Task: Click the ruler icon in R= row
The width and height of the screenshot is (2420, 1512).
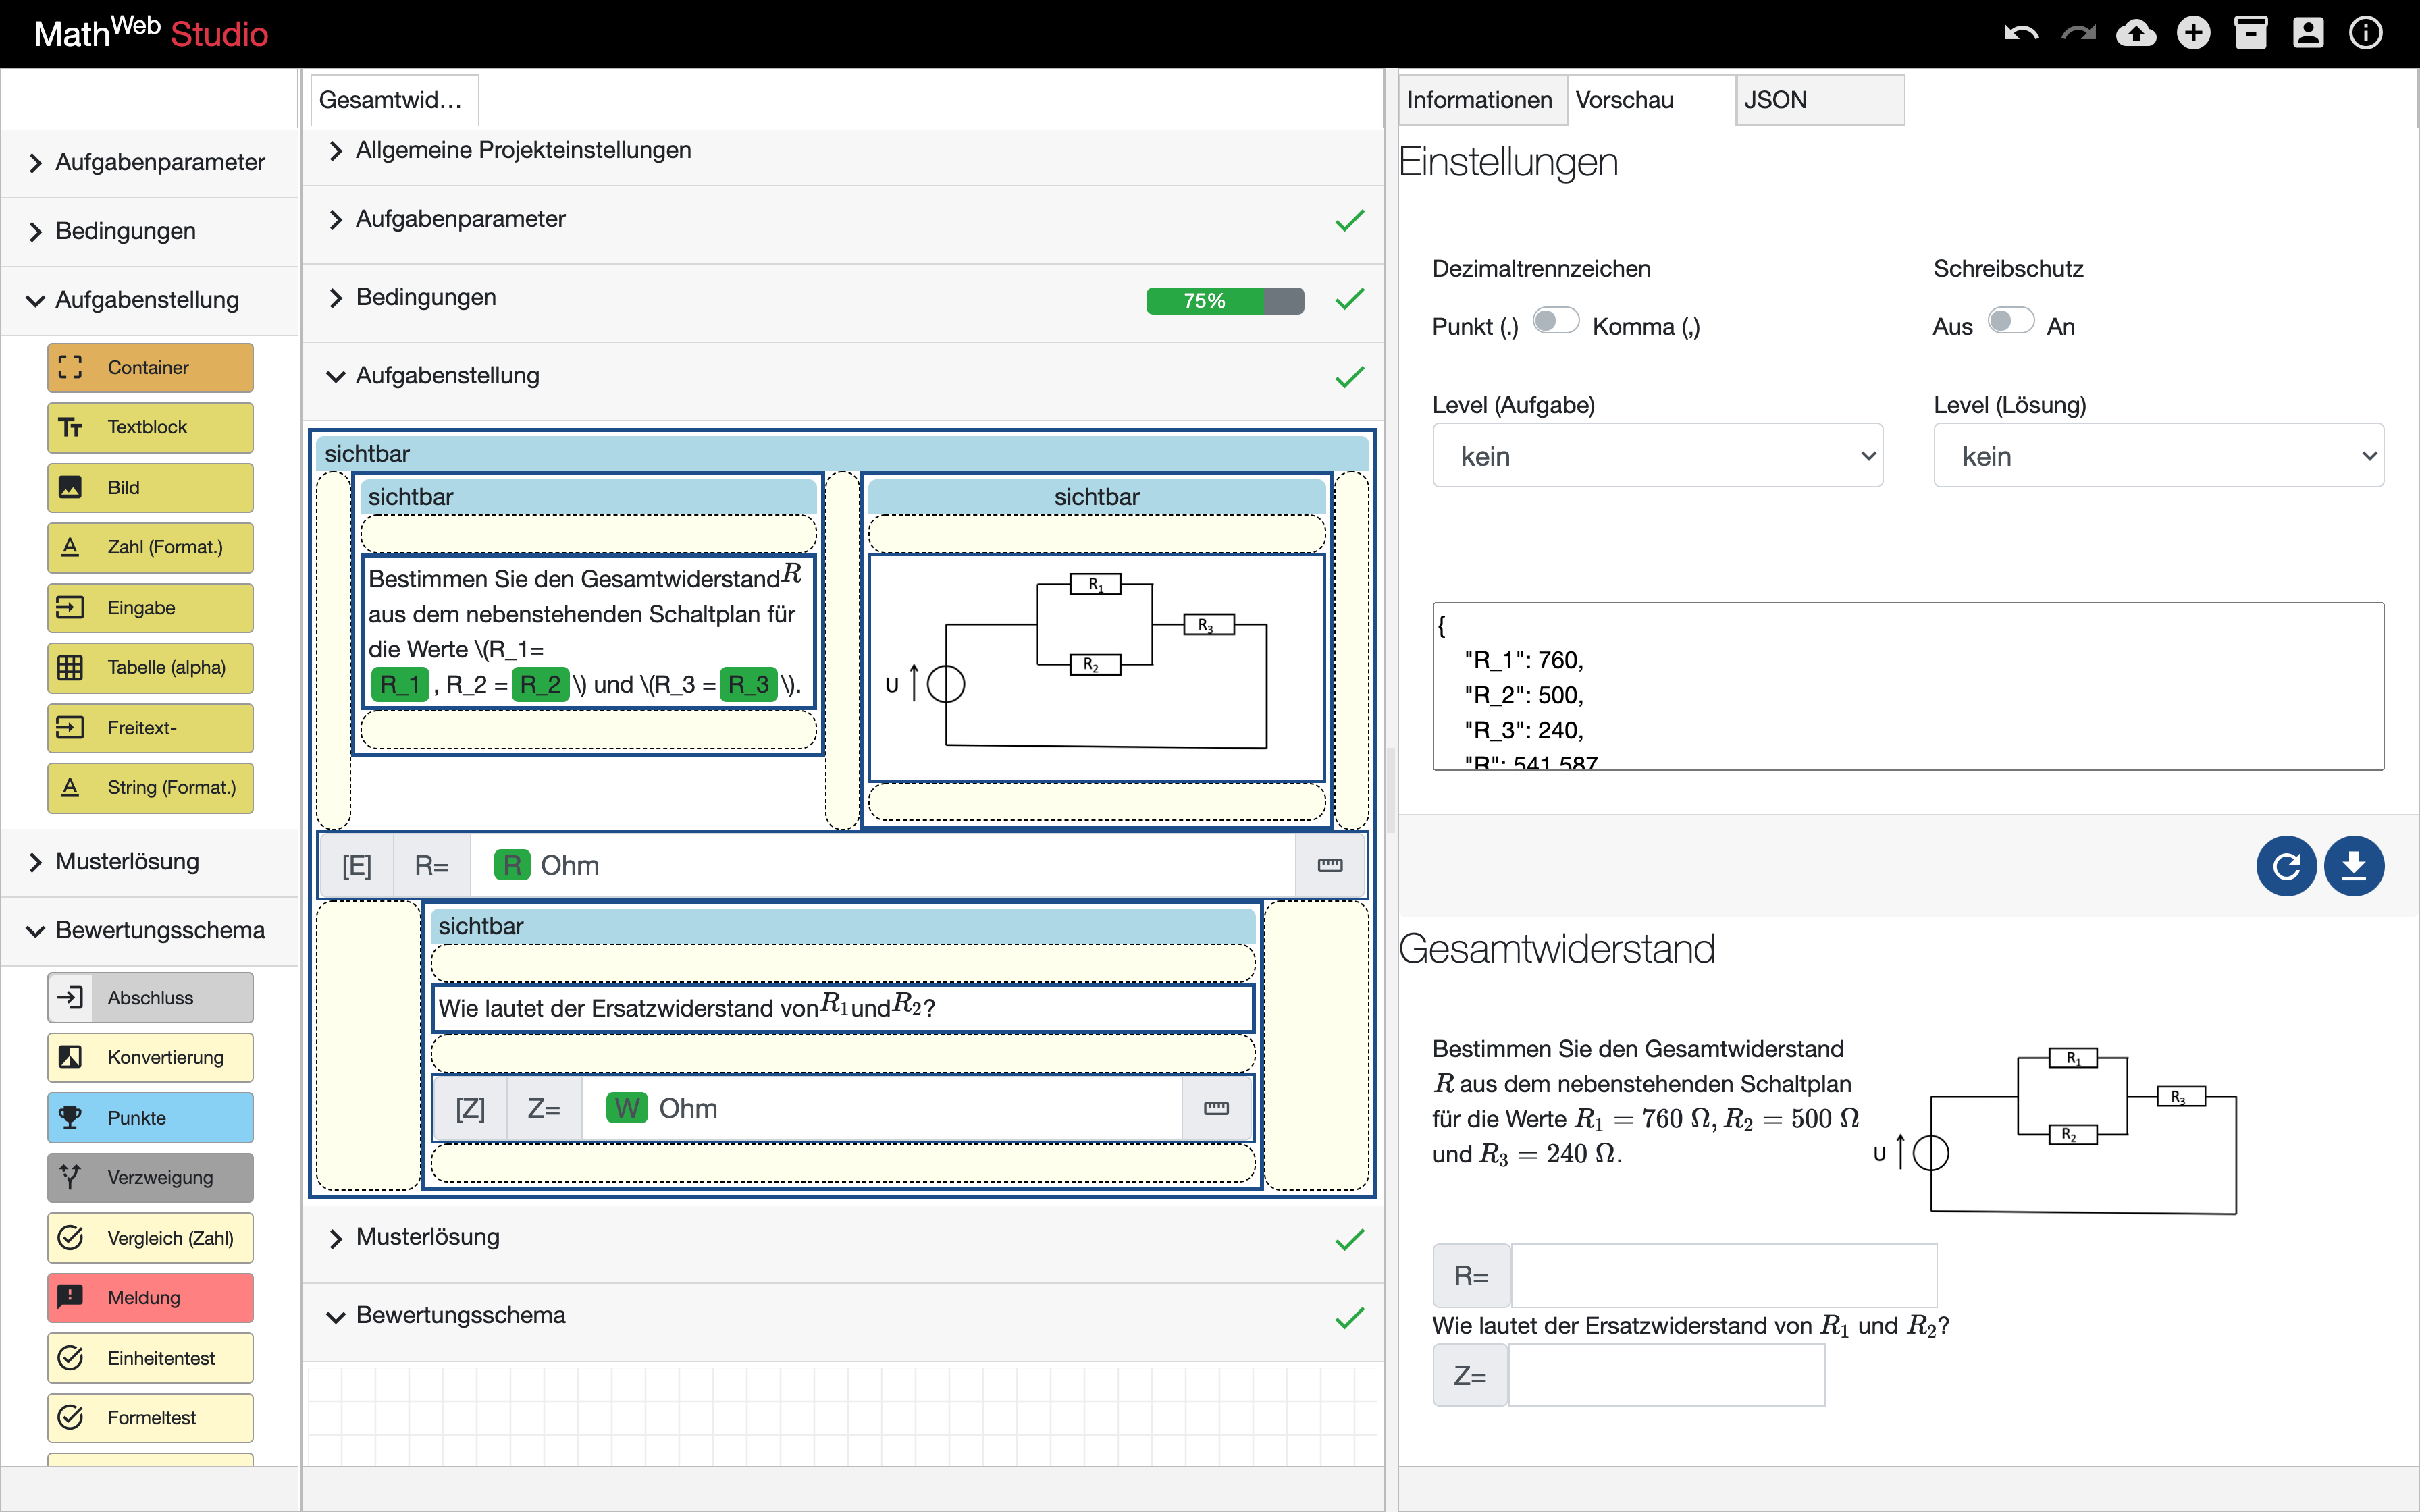Action: coord(1330,866)
